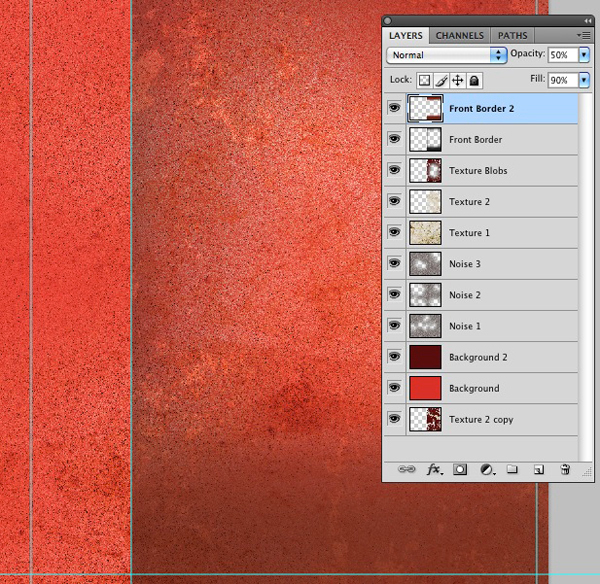
Task: Click the Fill value field
Action: [563, 80]
